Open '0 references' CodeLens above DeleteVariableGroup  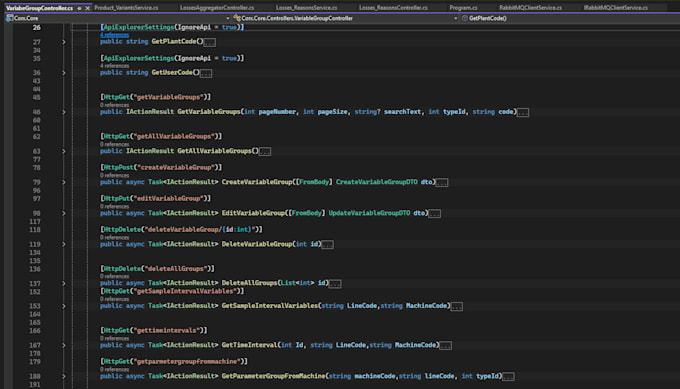click(114, 237)
